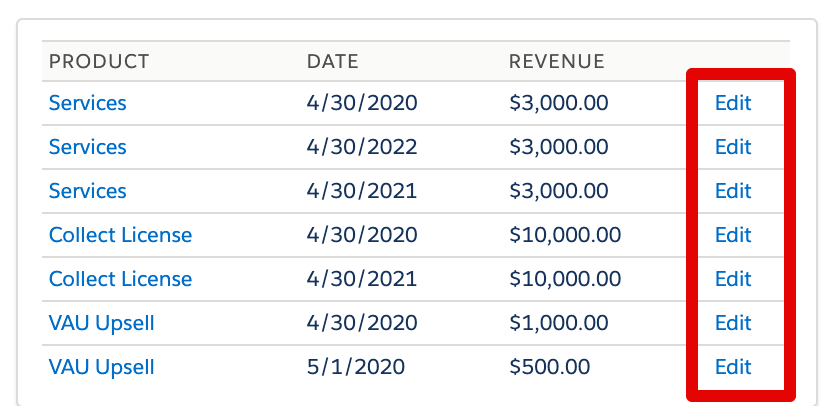Click the DATE column header
This screenshot has width=838, height=406.
pos(332,62)
